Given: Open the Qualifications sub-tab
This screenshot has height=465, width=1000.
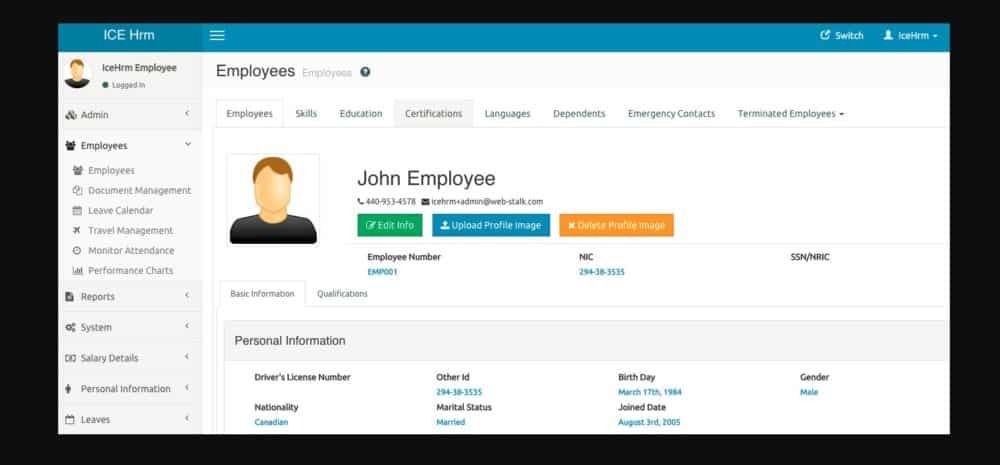Looking at the screenshot, I should 342,294.
